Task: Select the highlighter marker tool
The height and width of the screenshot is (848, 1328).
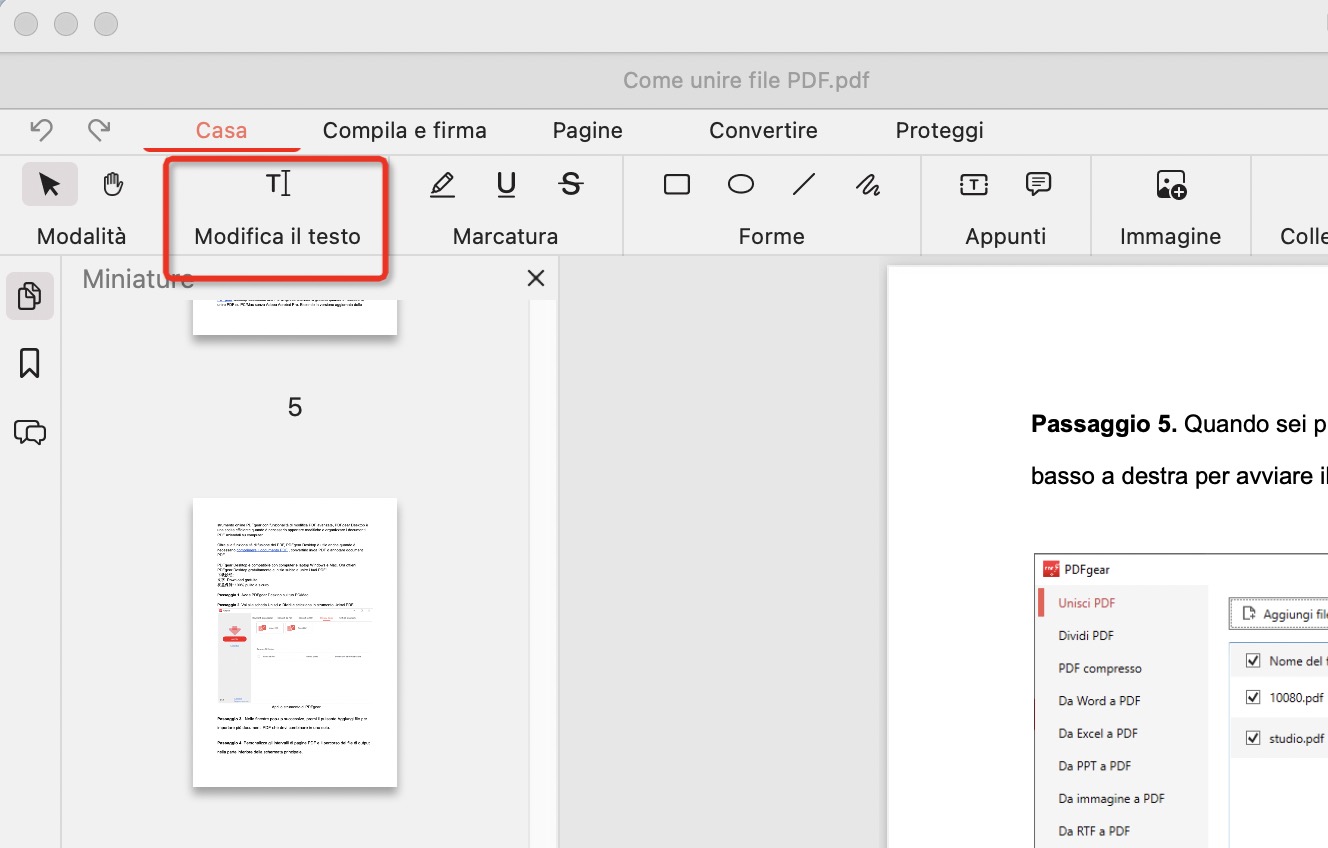Action: point(442,185)
